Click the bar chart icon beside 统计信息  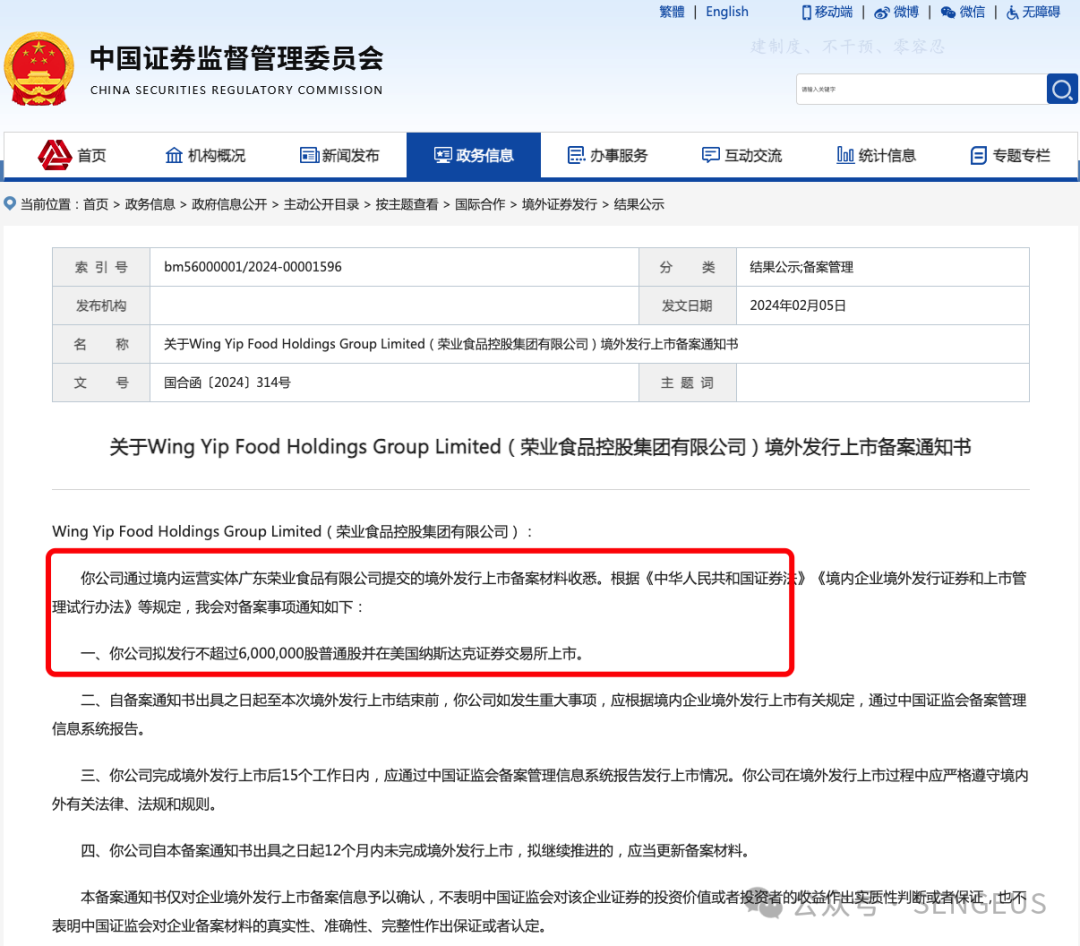pos(845,155)
